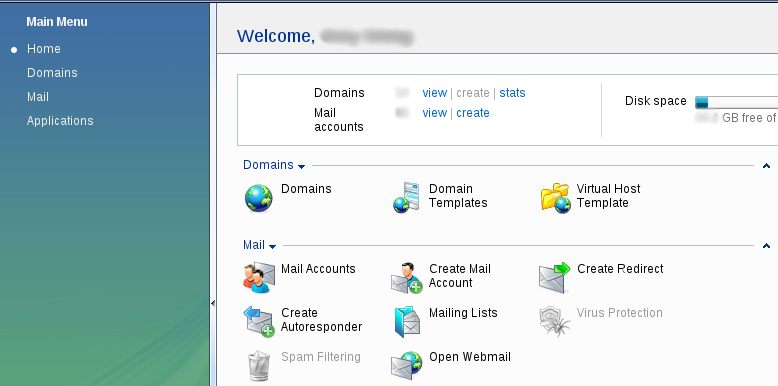Viewport: 778px width, 386px height.
Task: Click the Domains label link
Action: click(x=306, y=189)
